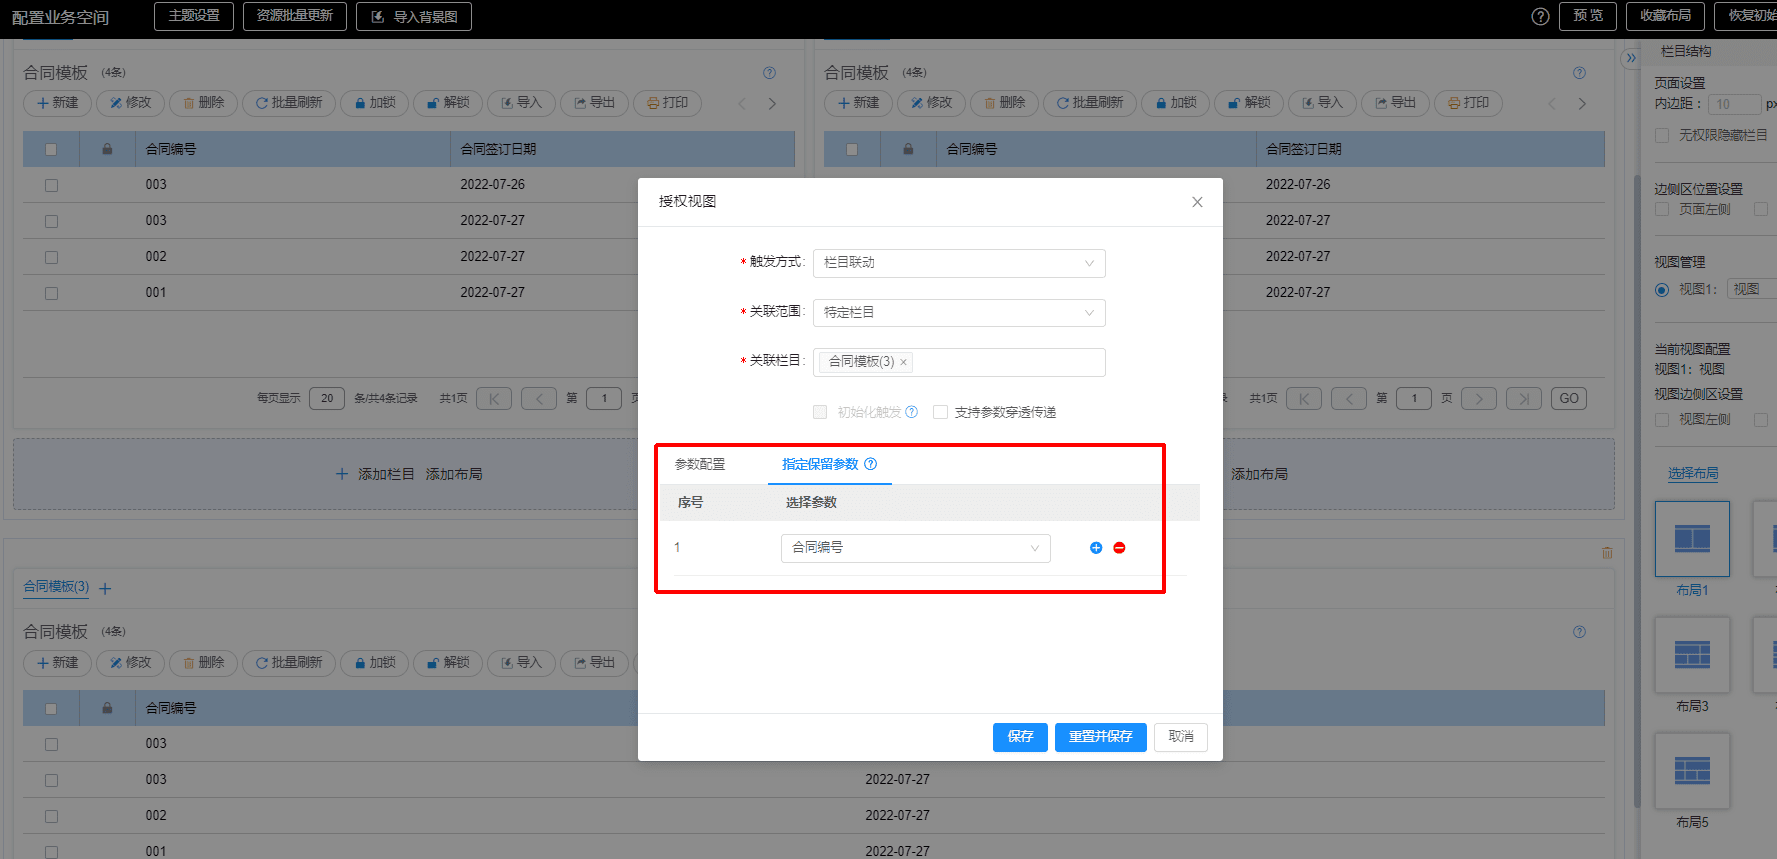Click the 内边距 input field
This screenshot has width=1777, height=859.
pyautogui.click(x=1733, y=104)
